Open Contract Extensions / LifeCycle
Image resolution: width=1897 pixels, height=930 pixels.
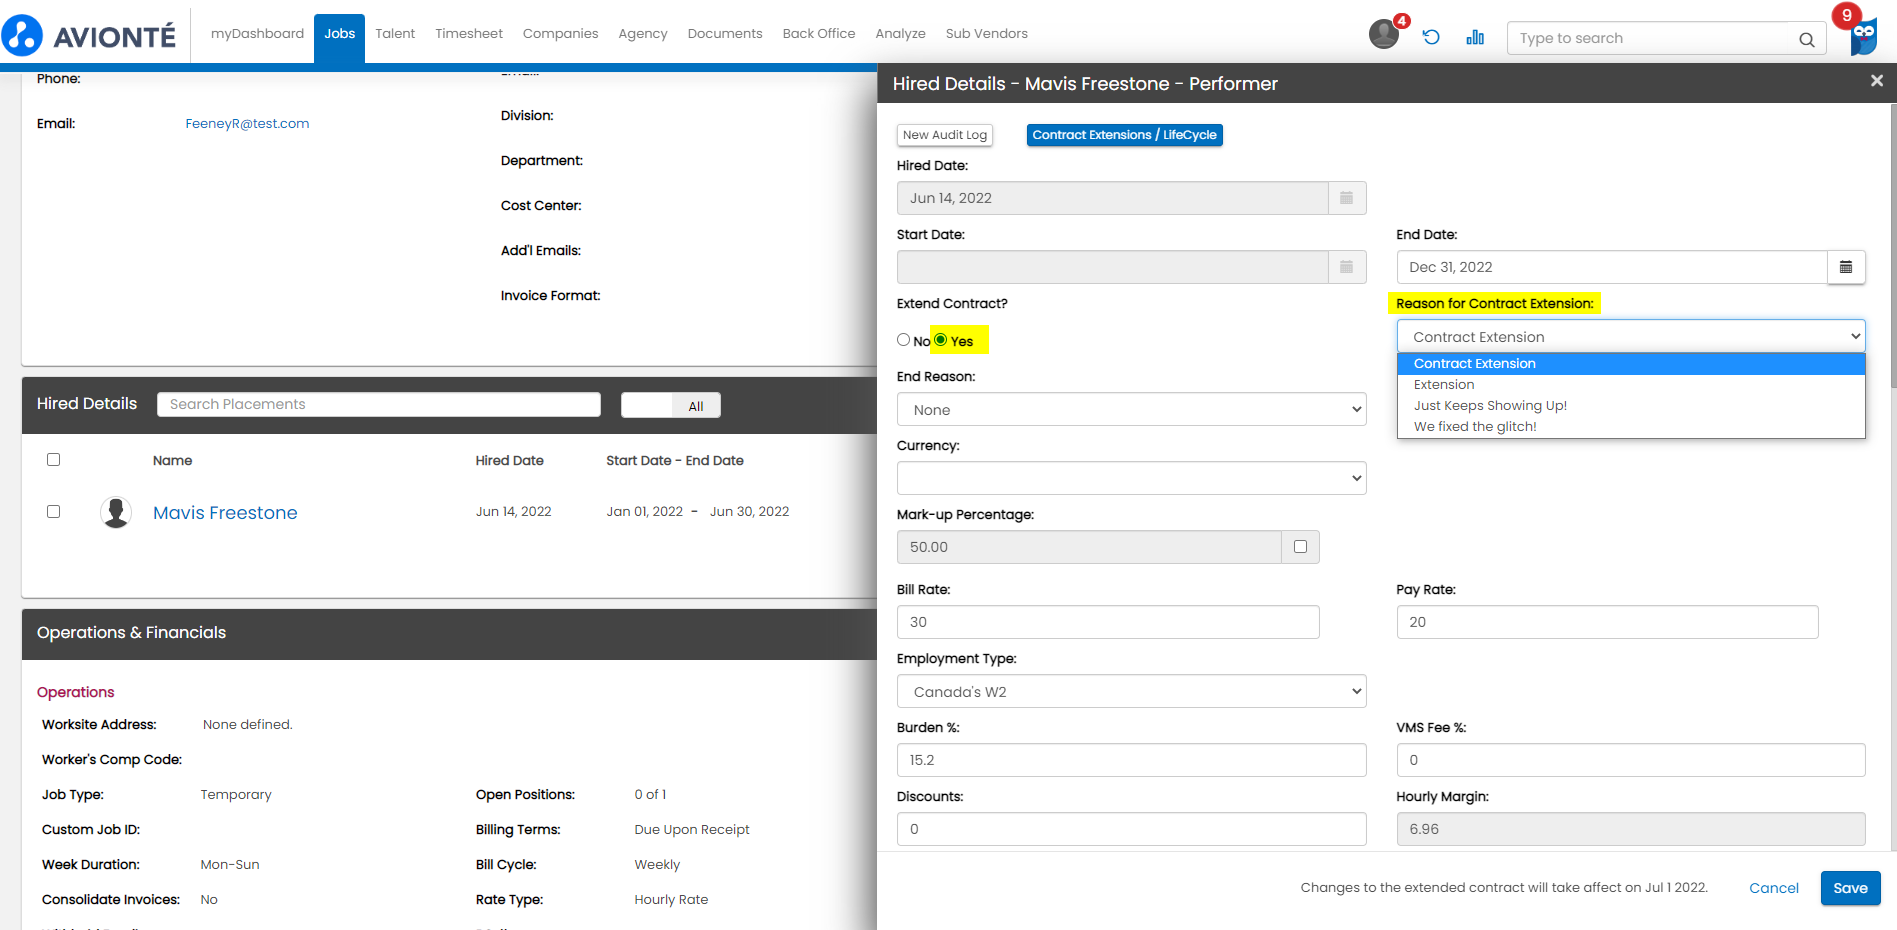[x=1124, y=135]
